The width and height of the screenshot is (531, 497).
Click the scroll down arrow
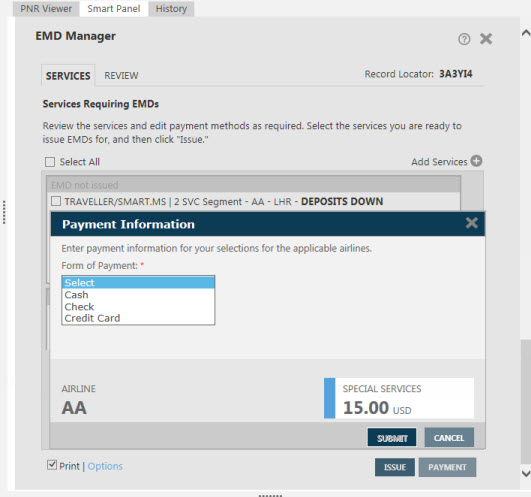[526, 473]
